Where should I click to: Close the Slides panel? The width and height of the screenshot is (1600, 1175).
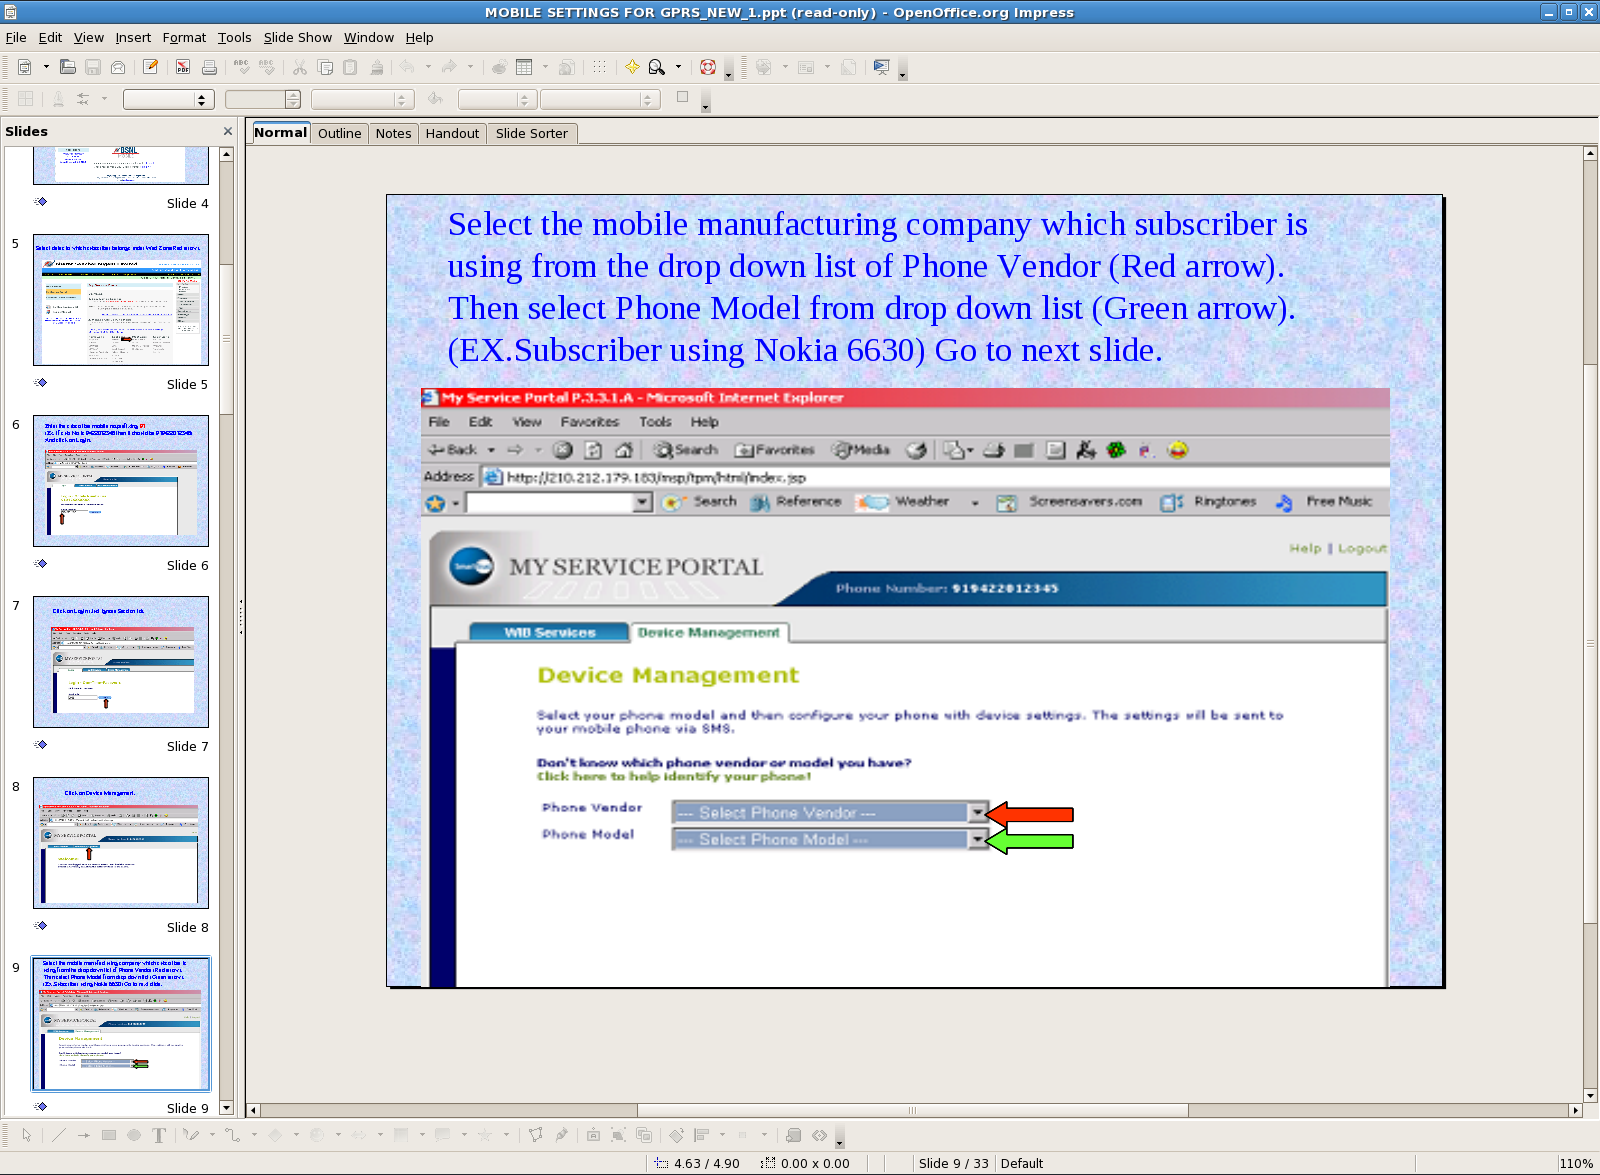228,131
